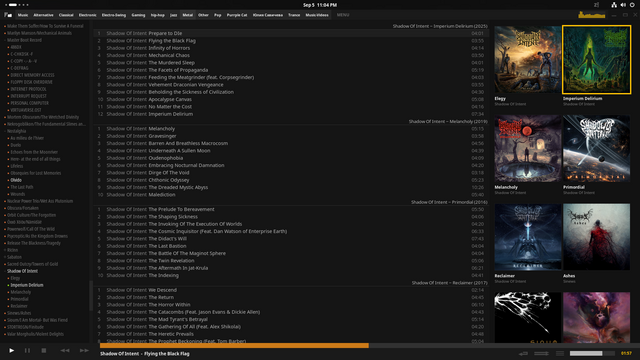Image resolution: width=640 pixels, height=360 pixels.
Task: Toggle the side panel layout icon at top left
Action: 8,15
